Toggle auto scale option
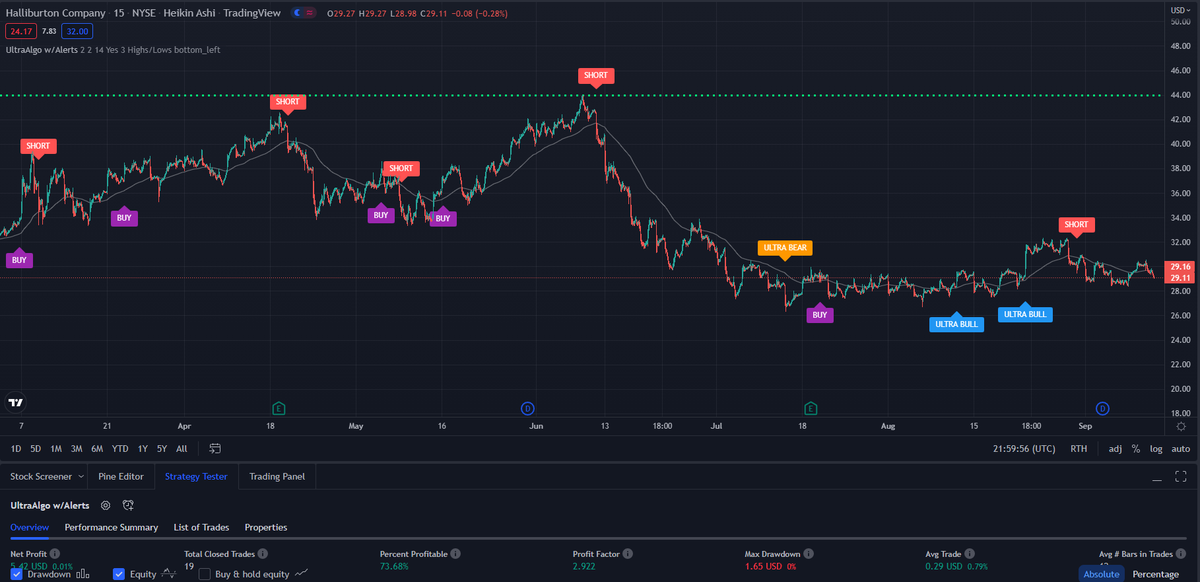Image resolution: width=1200 pixels, height=582 pixels. pos(1180,449)
